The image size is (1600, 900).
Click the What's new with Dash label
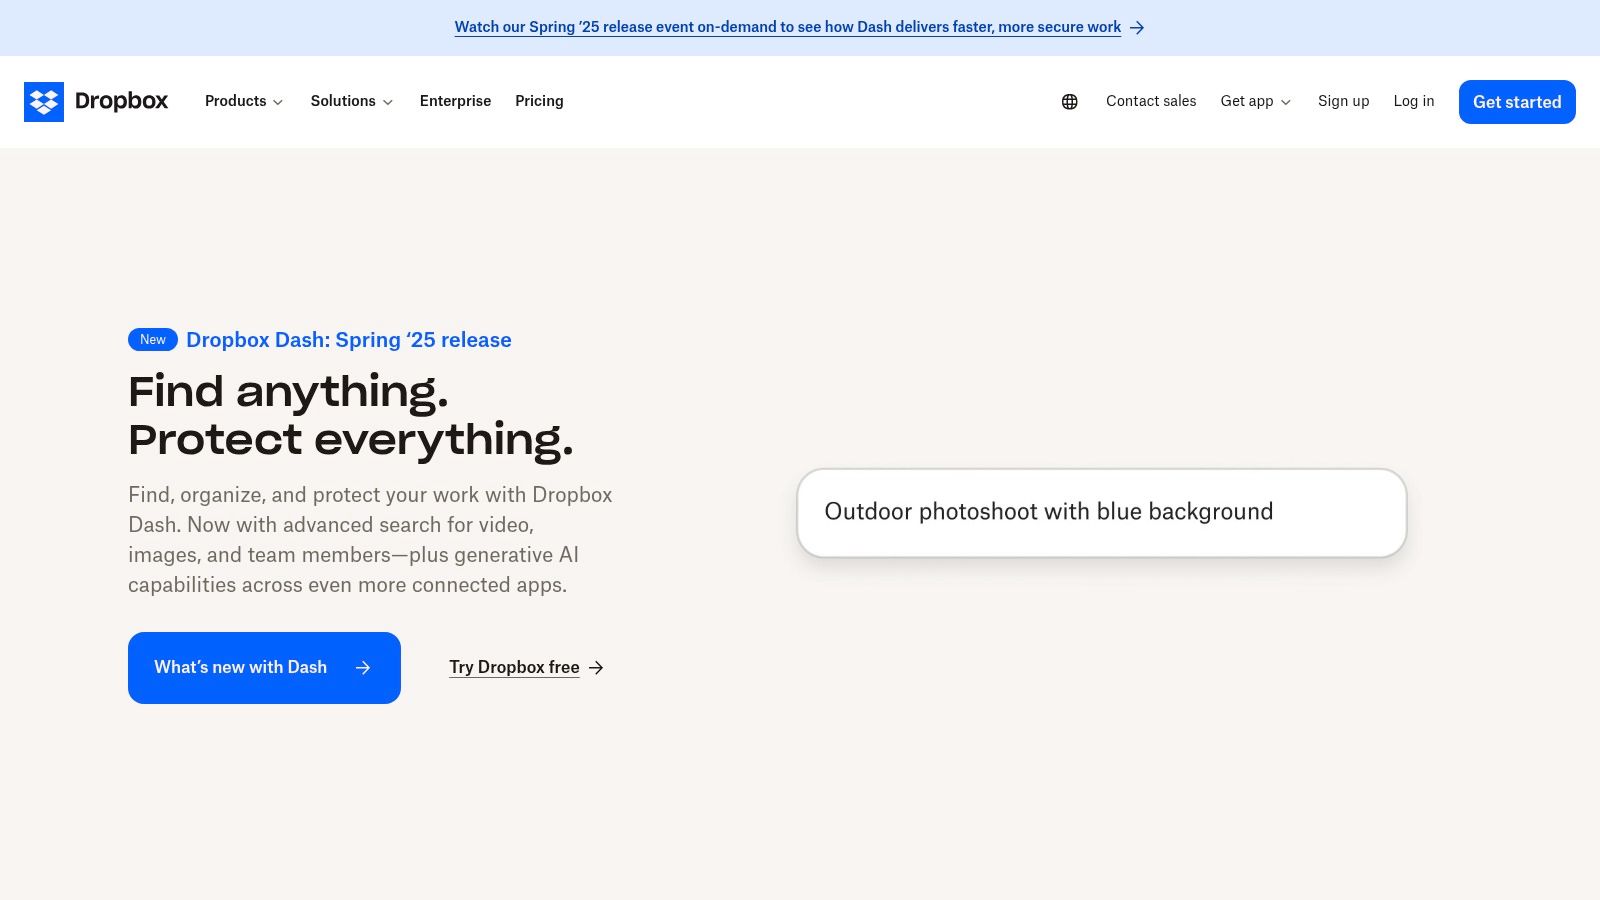pyautogui.click(x=240, y=667)
